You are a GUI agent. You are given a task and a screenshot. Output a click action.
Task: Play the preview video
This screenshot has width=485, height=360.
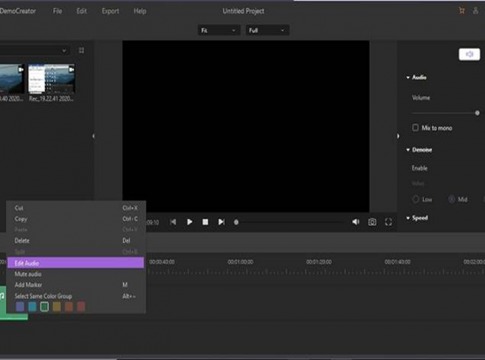[189, 222]
